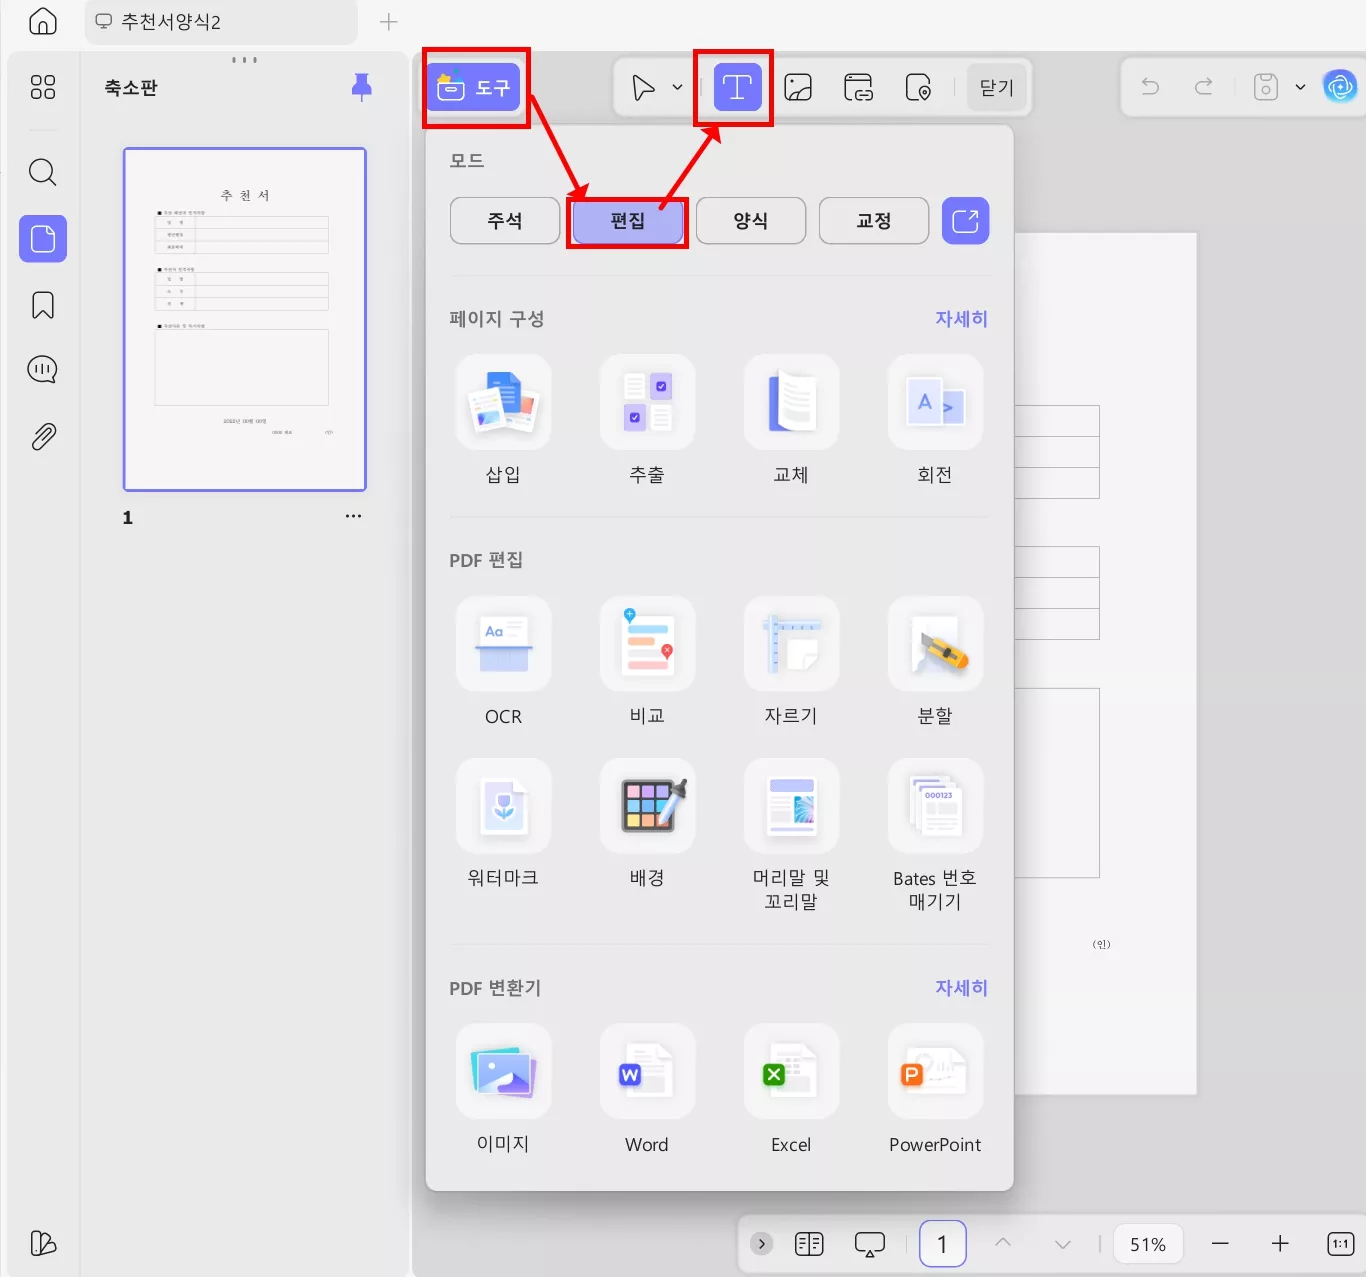Screen dimensions: 1366x1277
Task: Click the page-with-pin tool icon in the toolbar
Action: point(918,88)
